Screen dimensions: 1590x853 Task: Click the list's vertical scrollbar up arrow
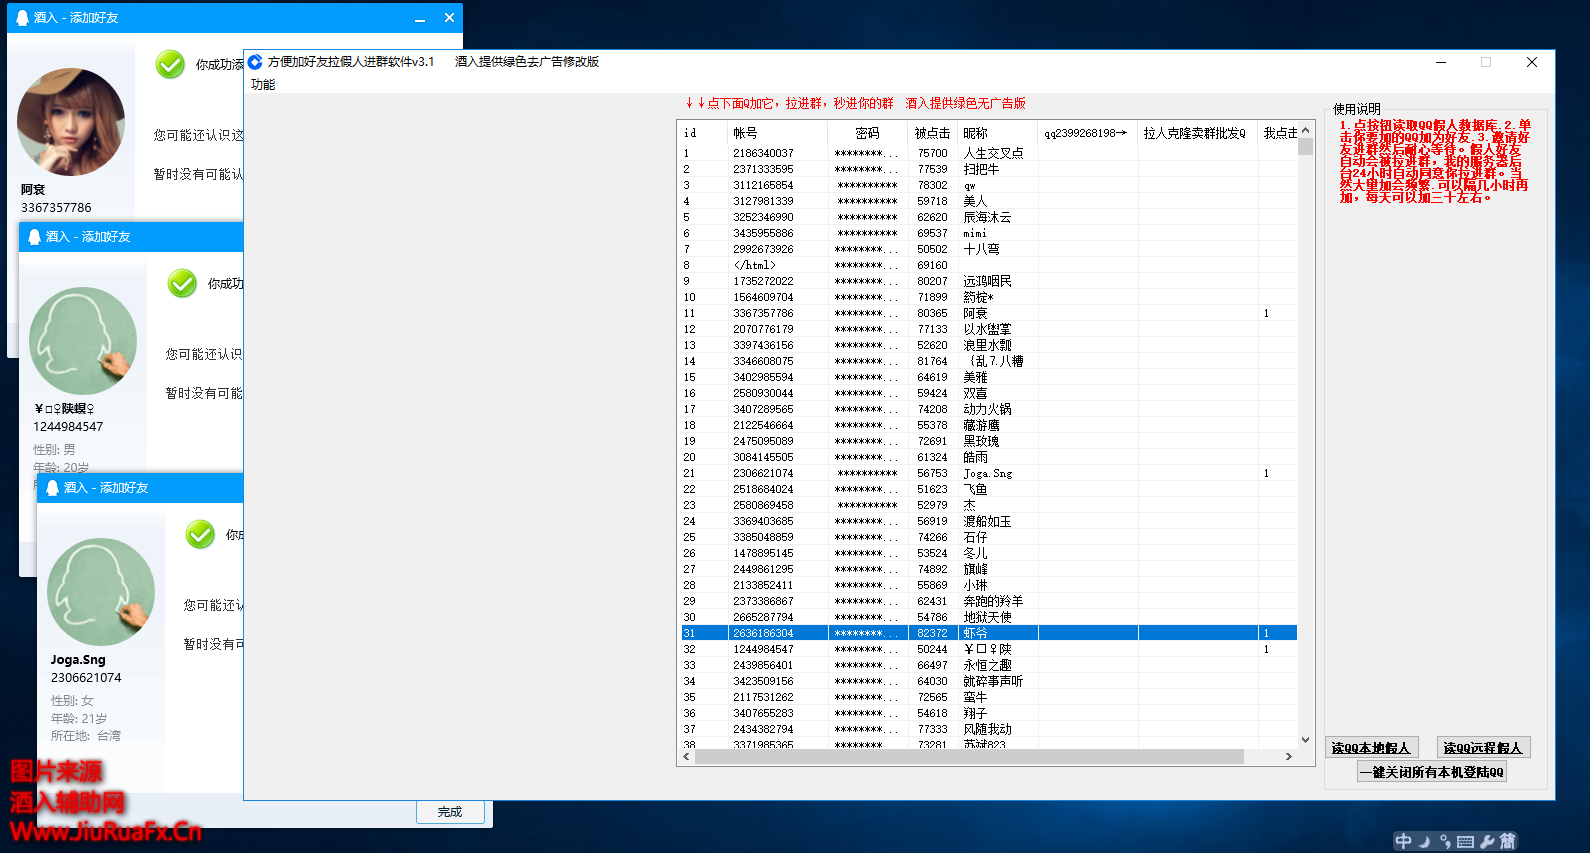[1305, 130]
